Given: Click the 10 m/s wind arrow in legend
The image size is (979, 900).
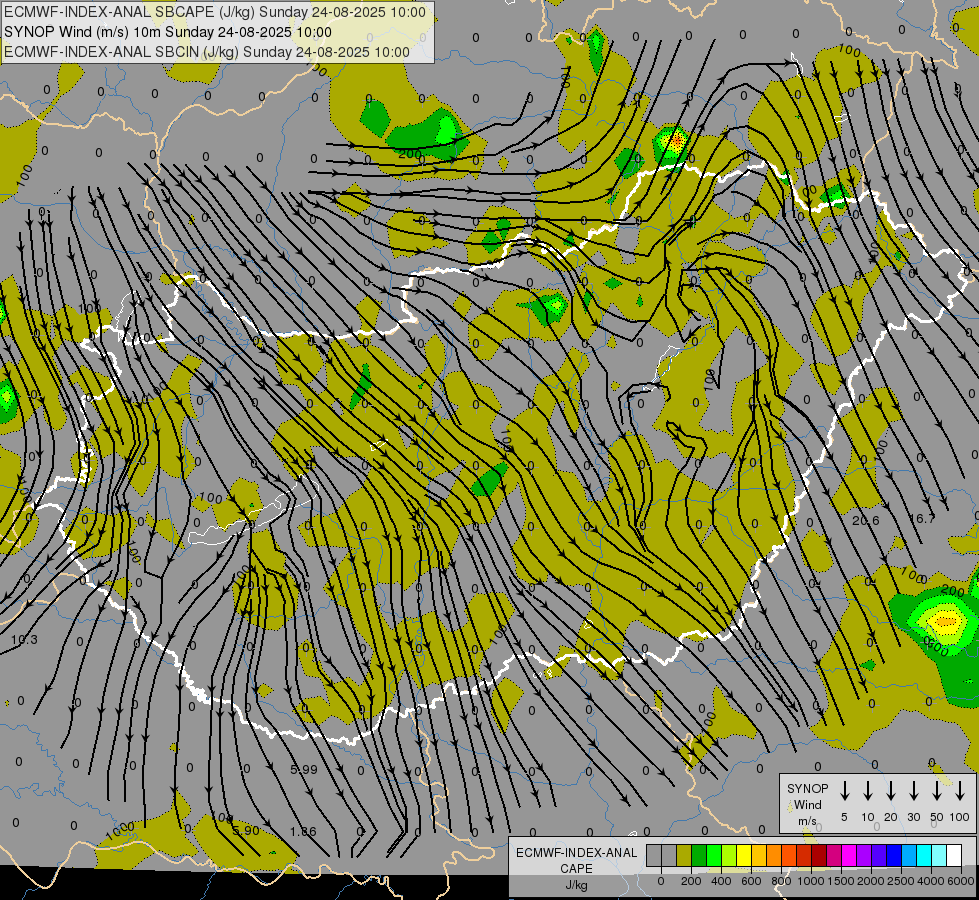Looking at the screenshot, I should click(868, 791).
